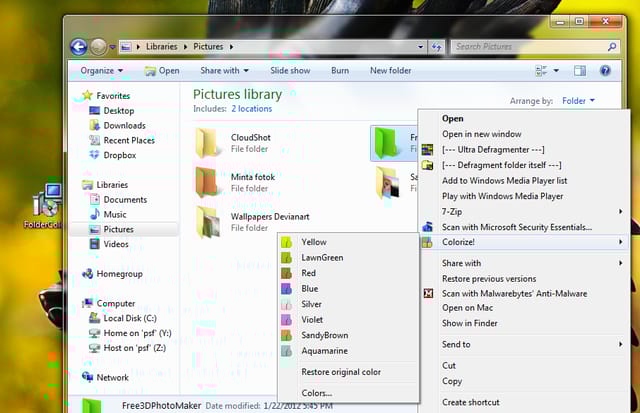Image resolution: width=640 pixels, height=413 pixels.
Task: Open the 2 locations link
Action: (x=251, y=109)
